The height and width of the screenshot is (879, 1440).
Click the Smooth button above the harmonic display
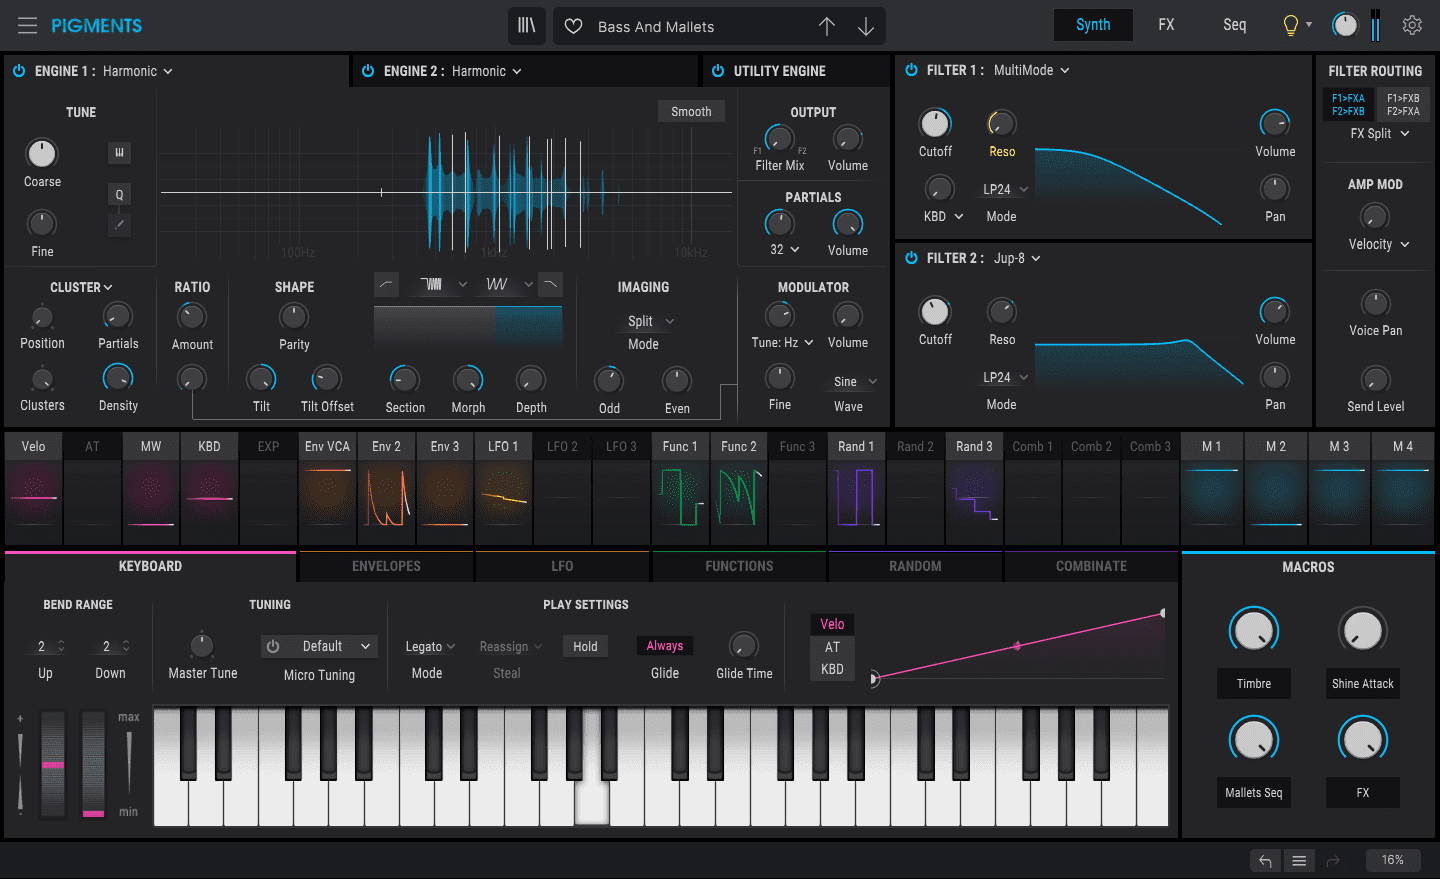coord(691,111)
